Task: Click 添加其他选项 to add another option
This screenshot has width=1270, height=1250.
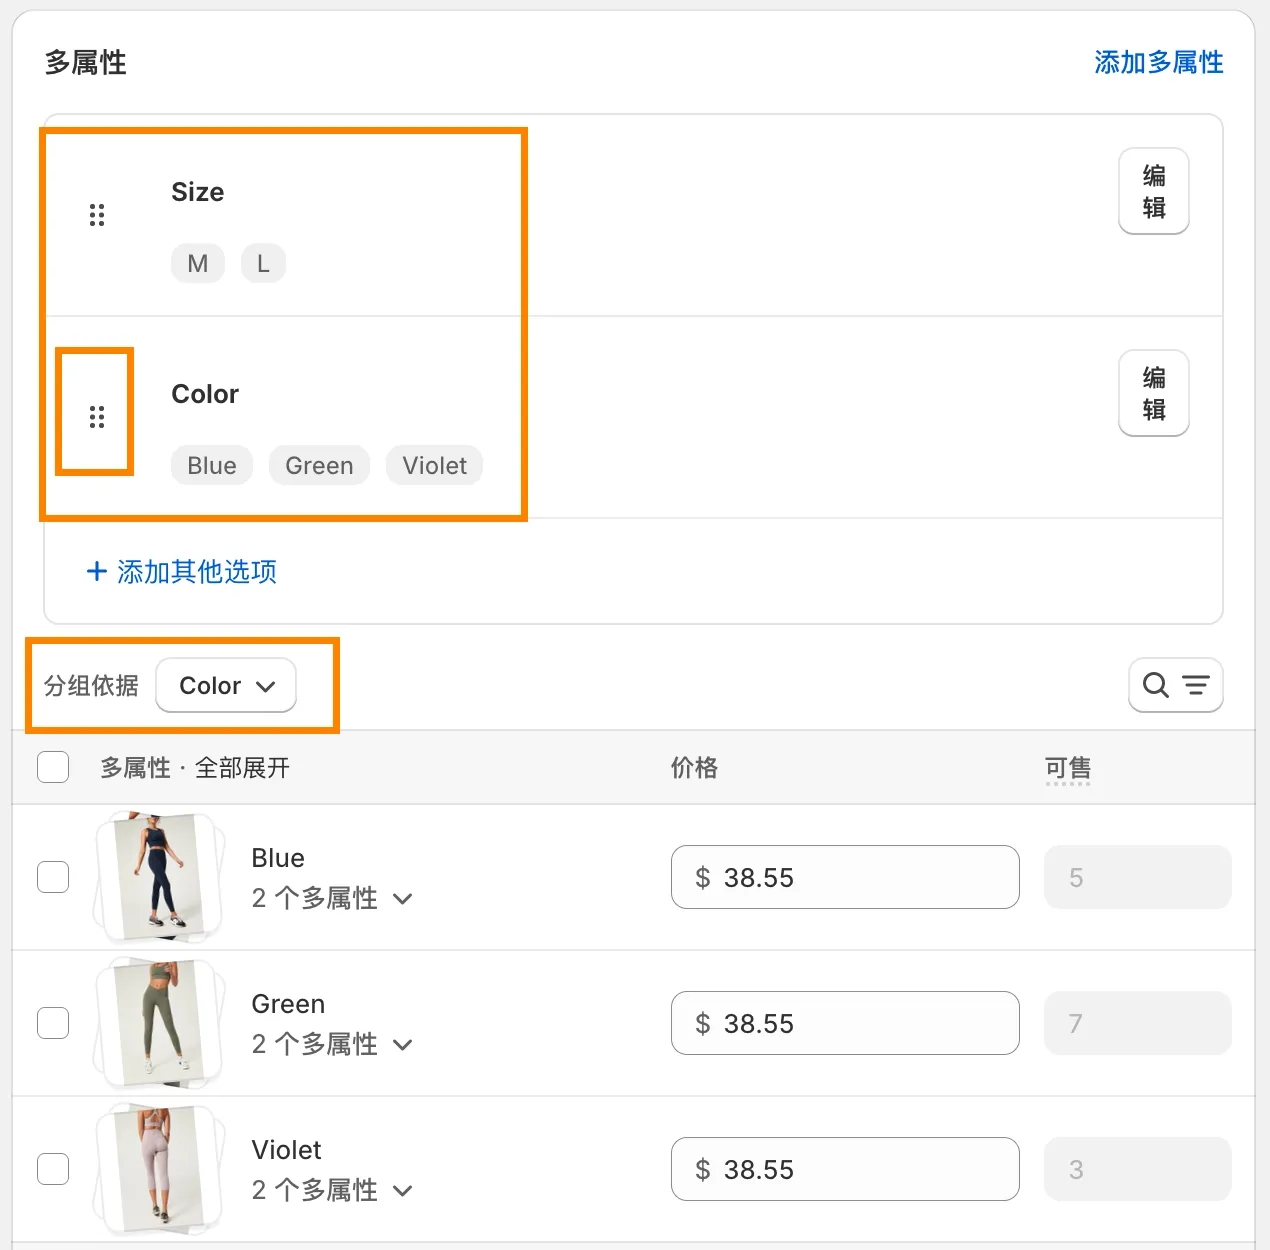Action: tap(180, 571)
